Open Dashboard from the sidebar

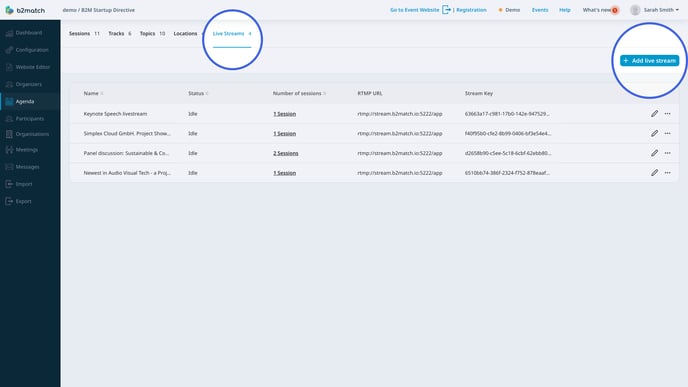click(30, 33)
